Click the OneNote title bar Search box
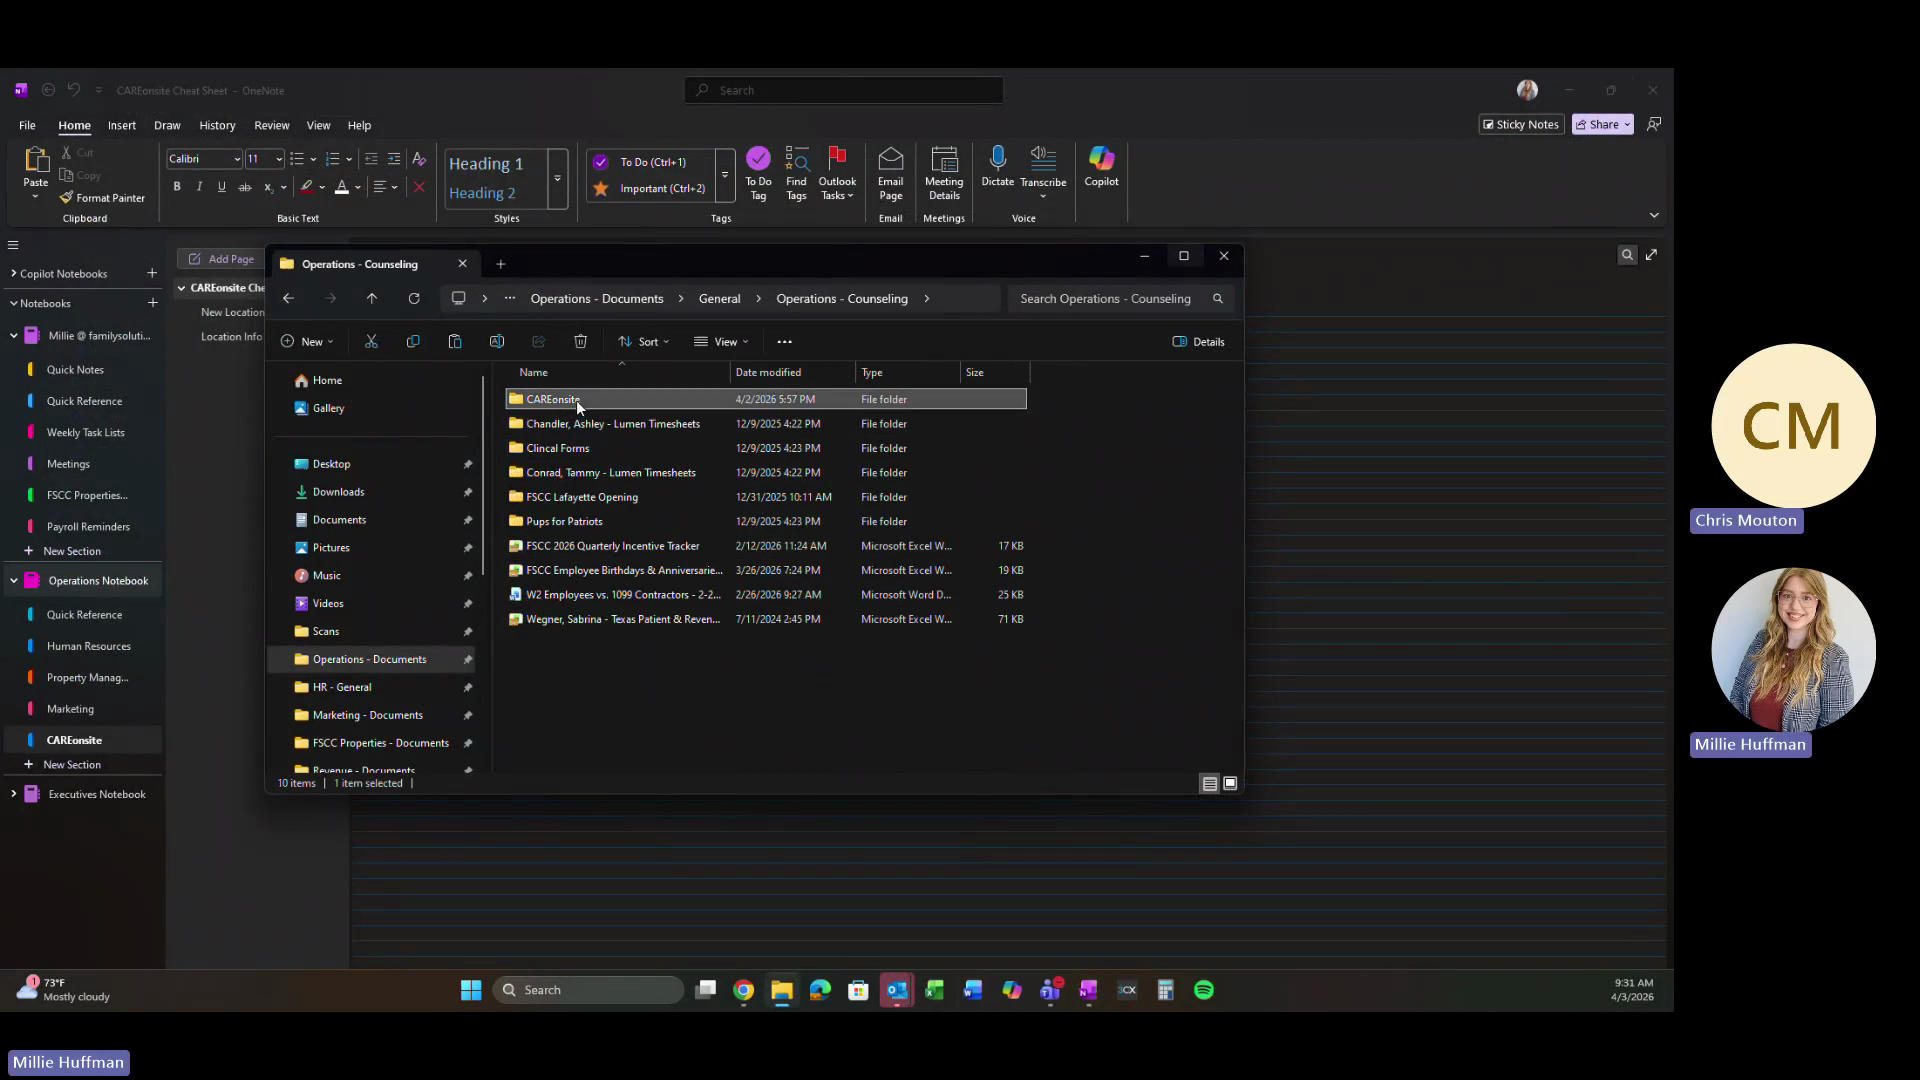 click(844, 90)
